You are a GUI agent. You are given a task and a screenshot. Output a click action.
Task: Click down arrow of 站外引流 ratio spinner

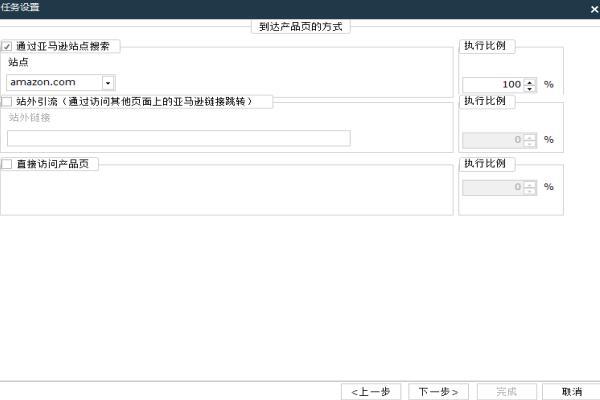(530, 144)
